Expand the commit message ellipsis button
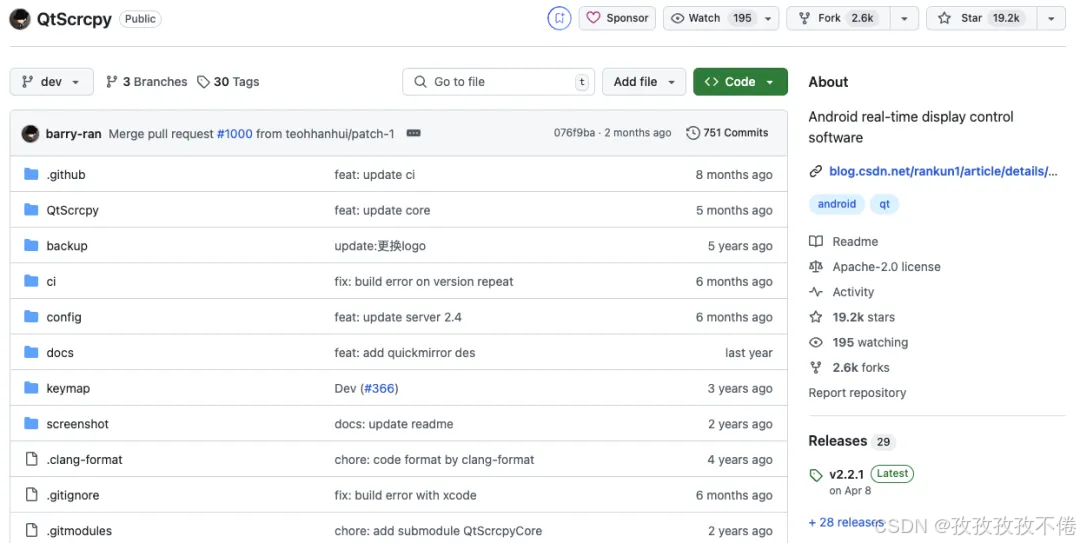Image resolution: width=1080 pixels, height=543 pixels. (413, 133)
